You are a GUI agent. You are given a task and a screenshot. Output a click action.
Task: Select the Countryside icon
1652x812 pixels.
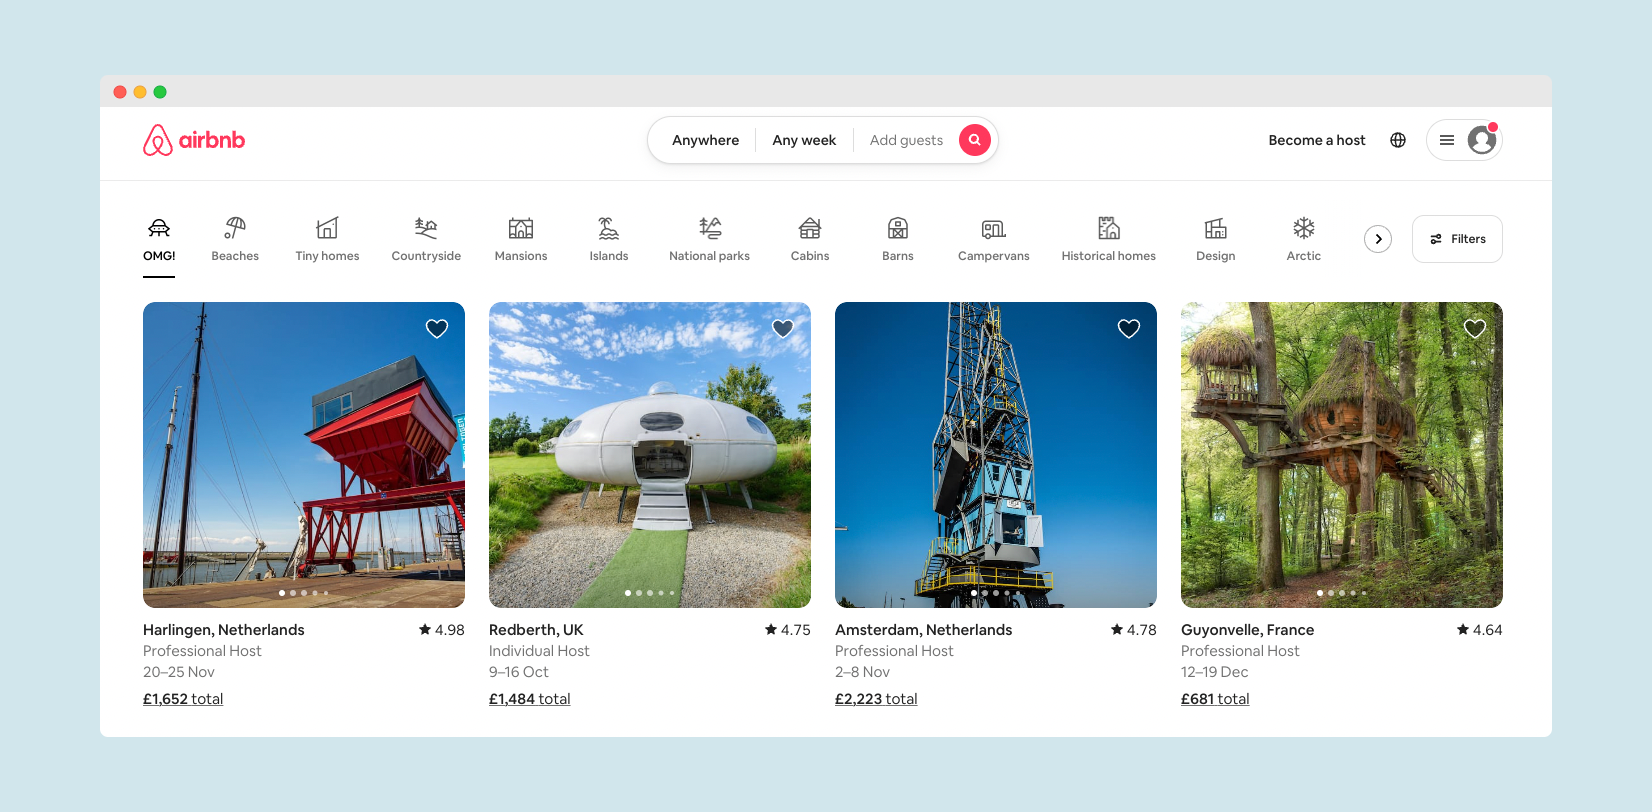coord(426,228)
